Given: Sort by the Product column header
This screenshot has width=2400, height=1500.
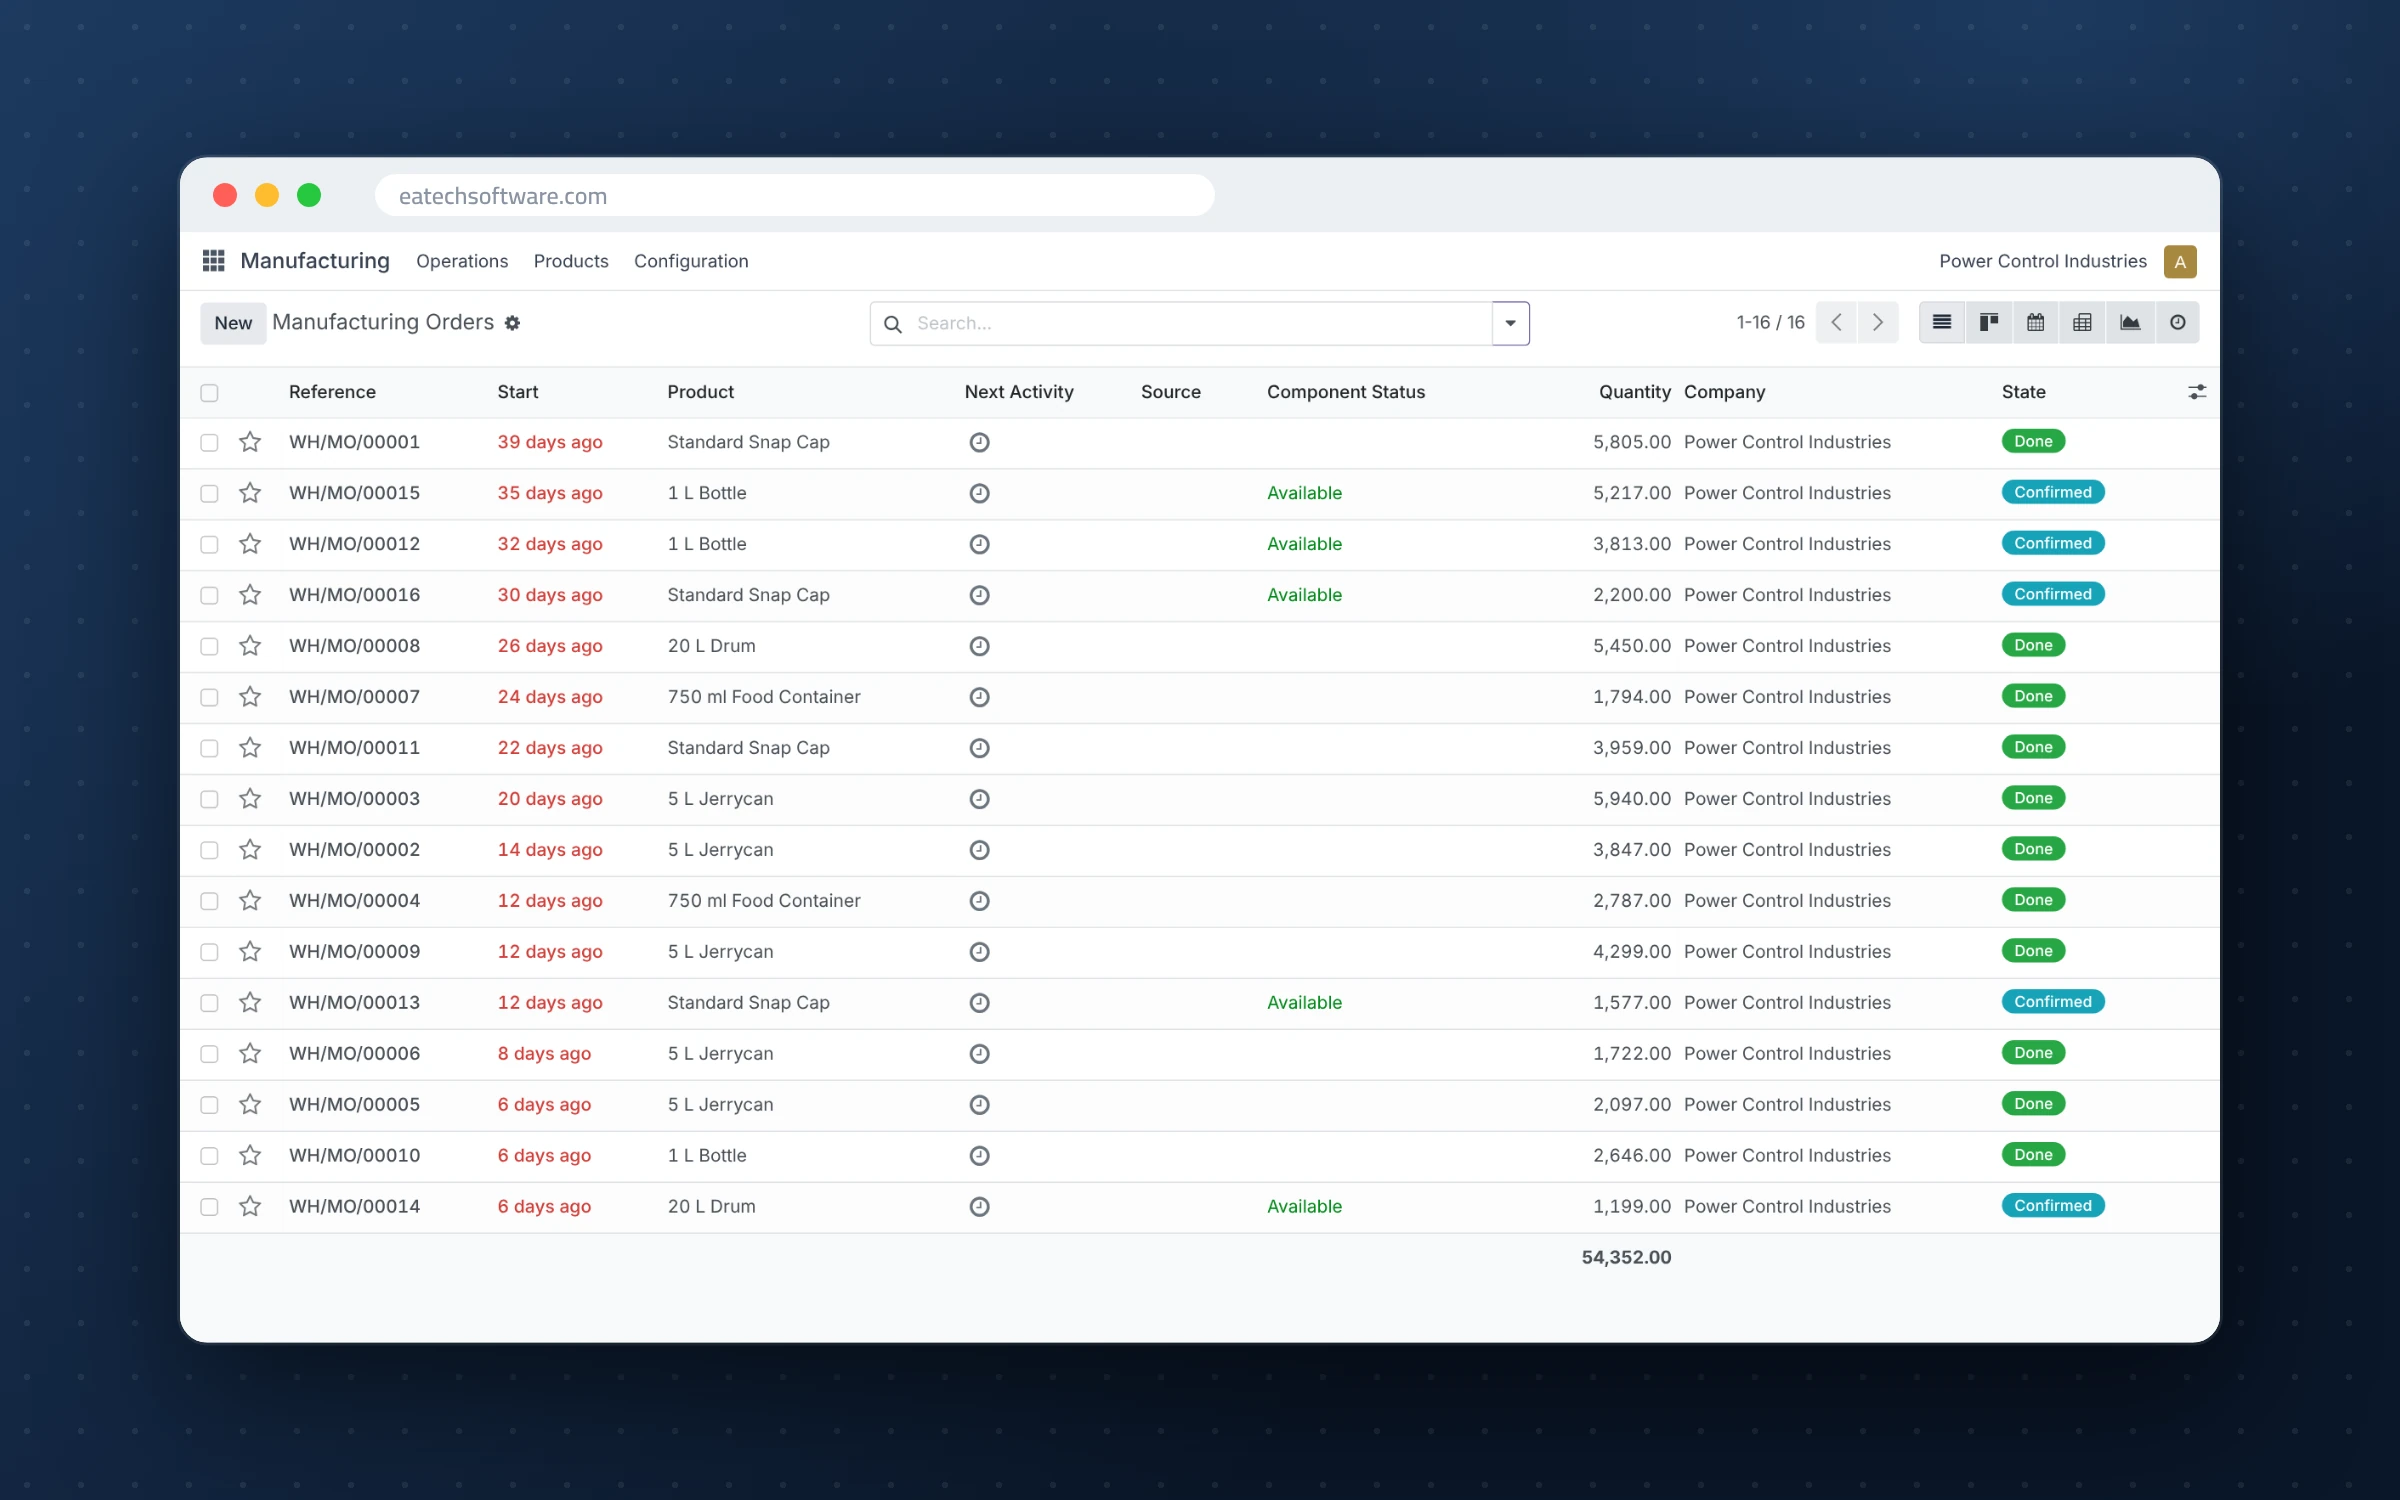Looking at the screenshot, I should tap(701, 392).
